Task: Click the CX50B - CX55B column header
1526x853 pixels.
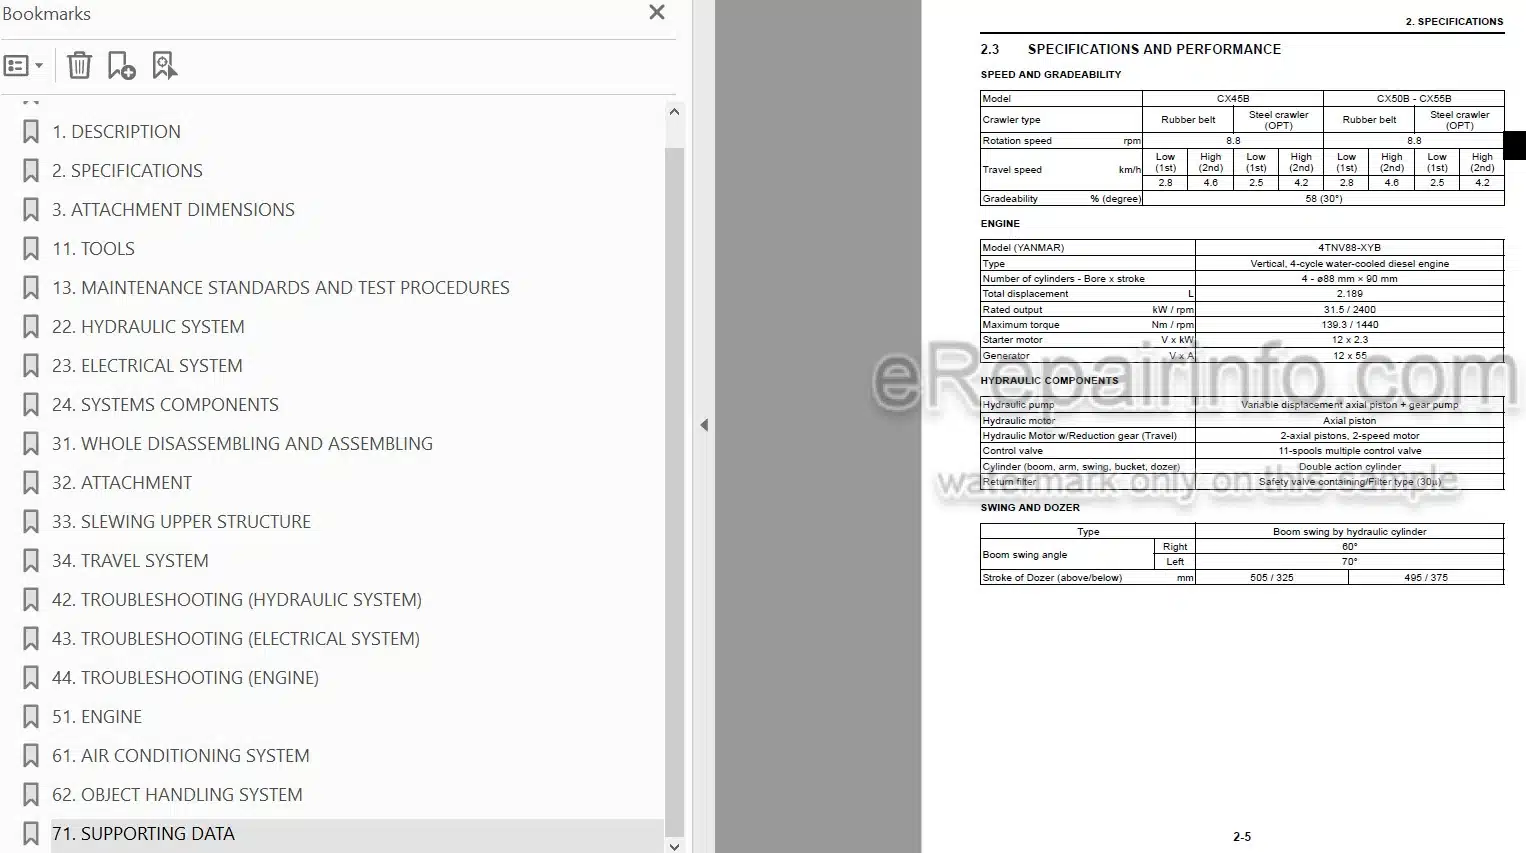Action: click(1413, 99)
